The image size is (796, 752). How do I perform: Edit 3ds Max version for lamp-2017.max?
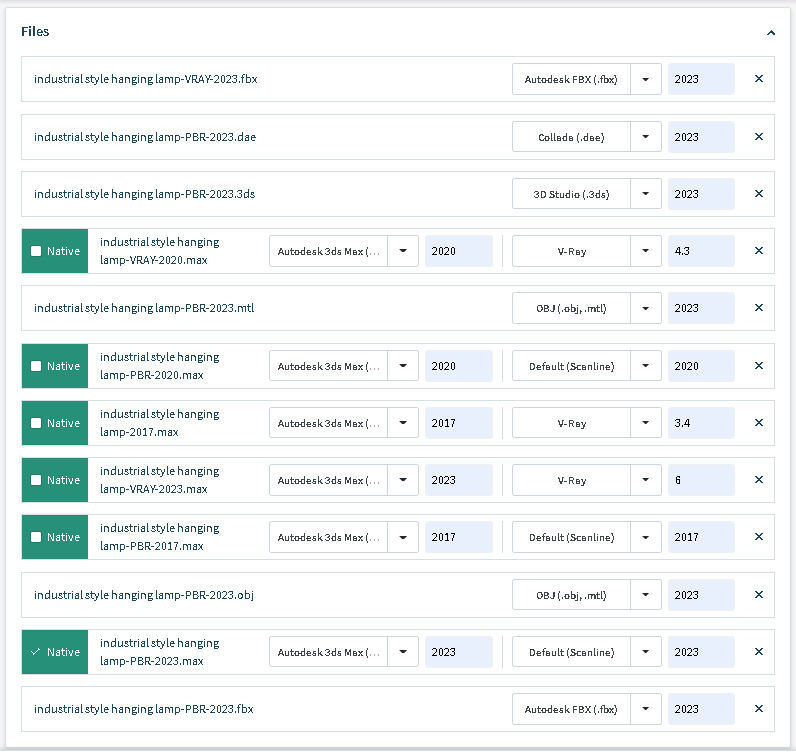point(458,423)
